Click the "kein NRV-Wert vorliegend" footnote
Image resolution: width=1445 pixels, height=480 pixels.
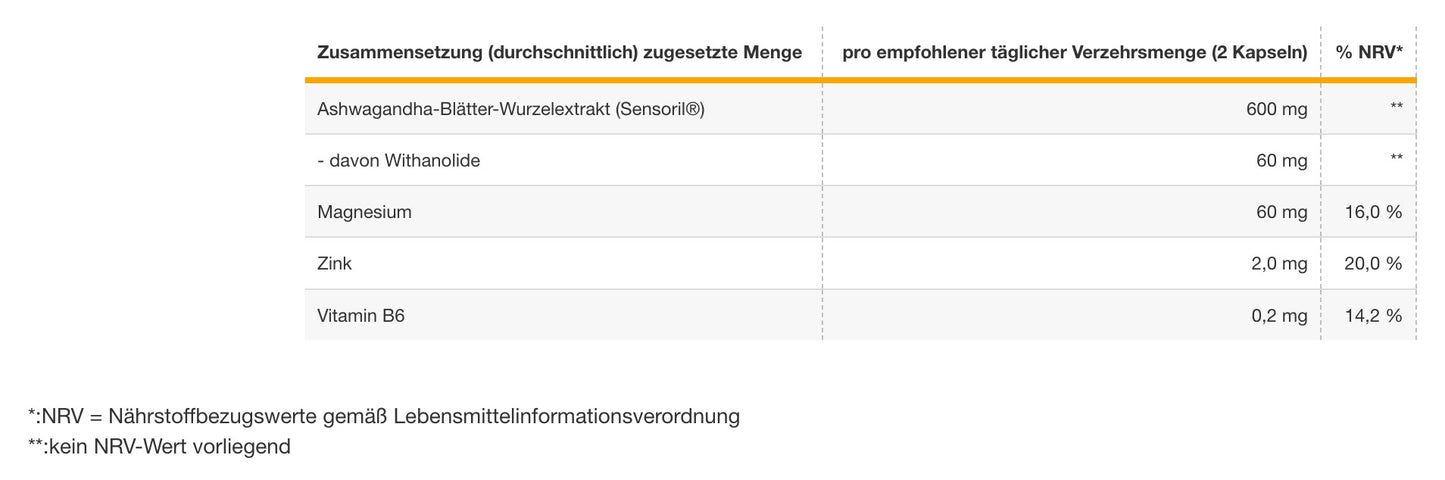160,447
